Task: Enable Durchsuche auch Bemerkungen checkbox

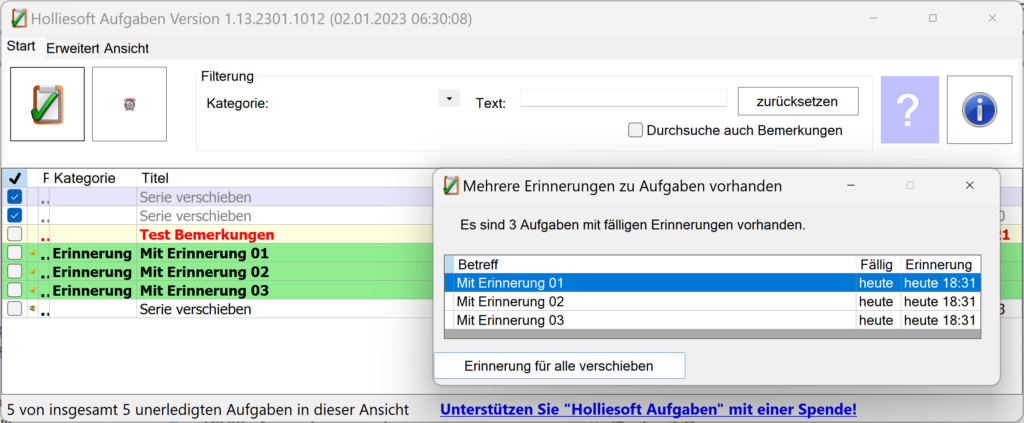Action: click(635, 130)
